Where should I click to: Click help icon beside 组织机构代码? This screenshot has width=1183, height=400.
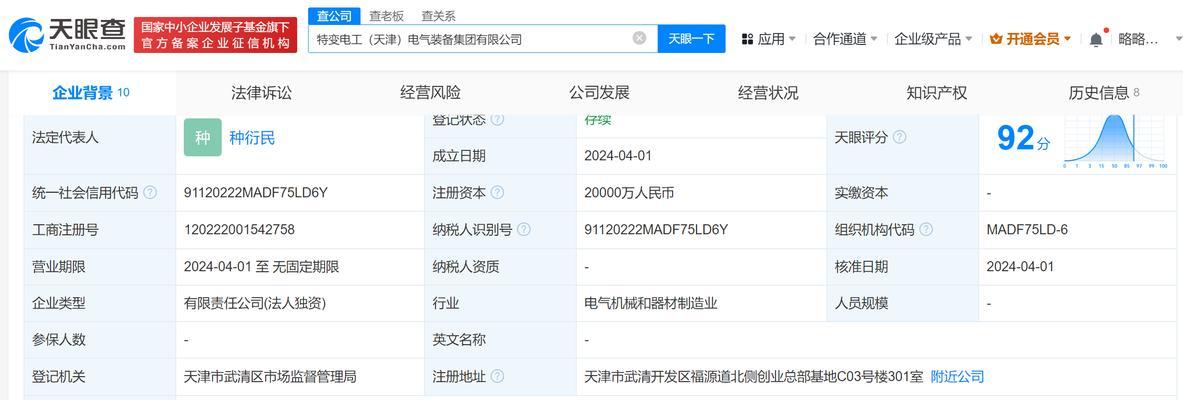coord(926,229)
